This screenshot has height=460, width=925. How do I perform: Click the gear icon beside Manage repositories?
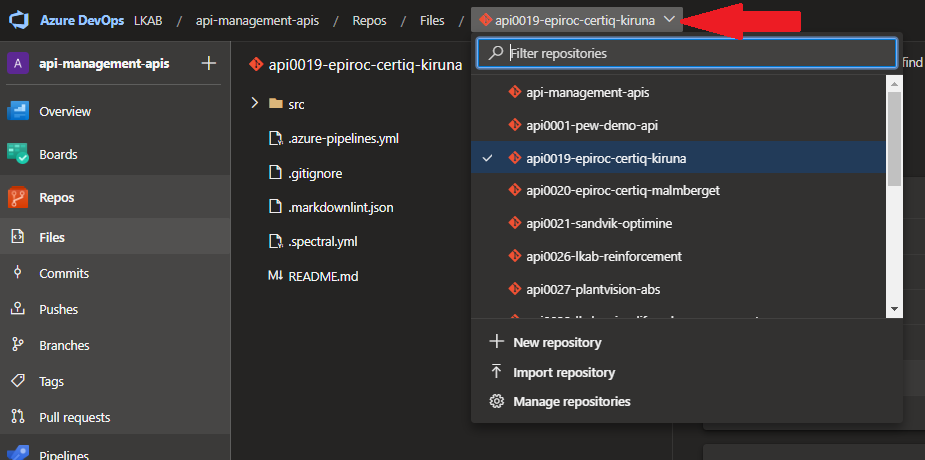497,402
